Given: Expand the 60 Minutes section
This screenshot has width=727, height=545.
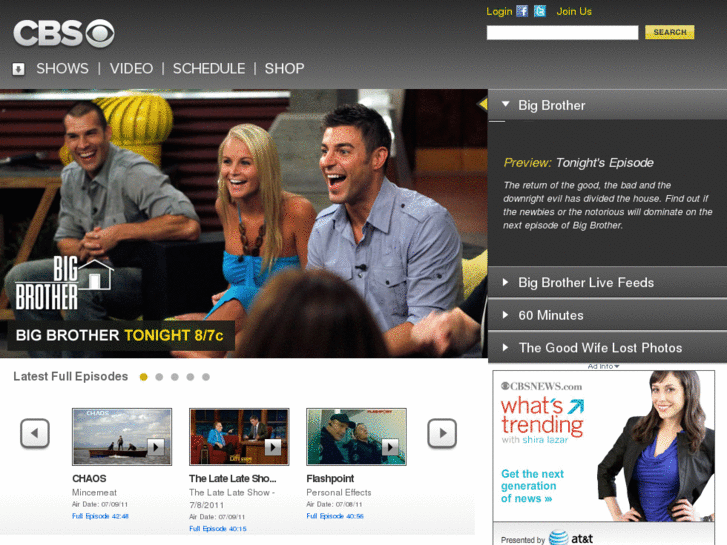Looking at the screenshot, I should click(607, 315).
